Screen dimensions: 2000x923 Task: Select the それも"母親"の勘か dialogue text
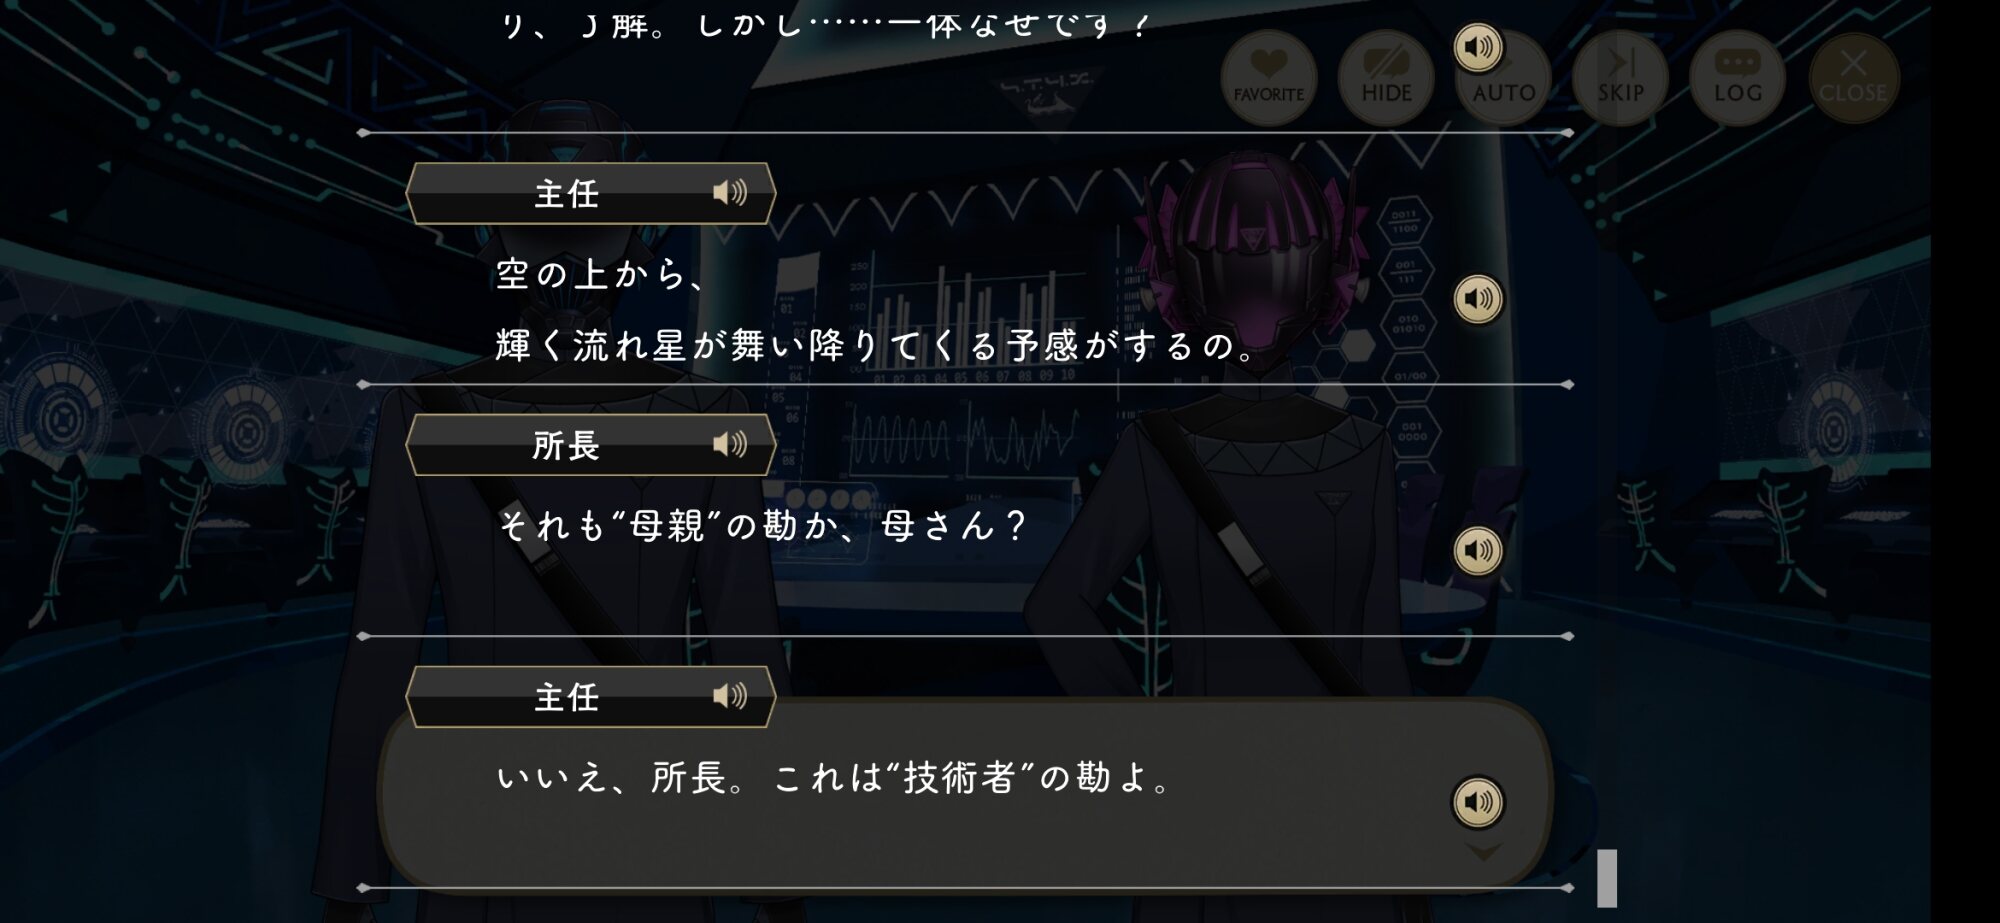click(x=762, y=525)
